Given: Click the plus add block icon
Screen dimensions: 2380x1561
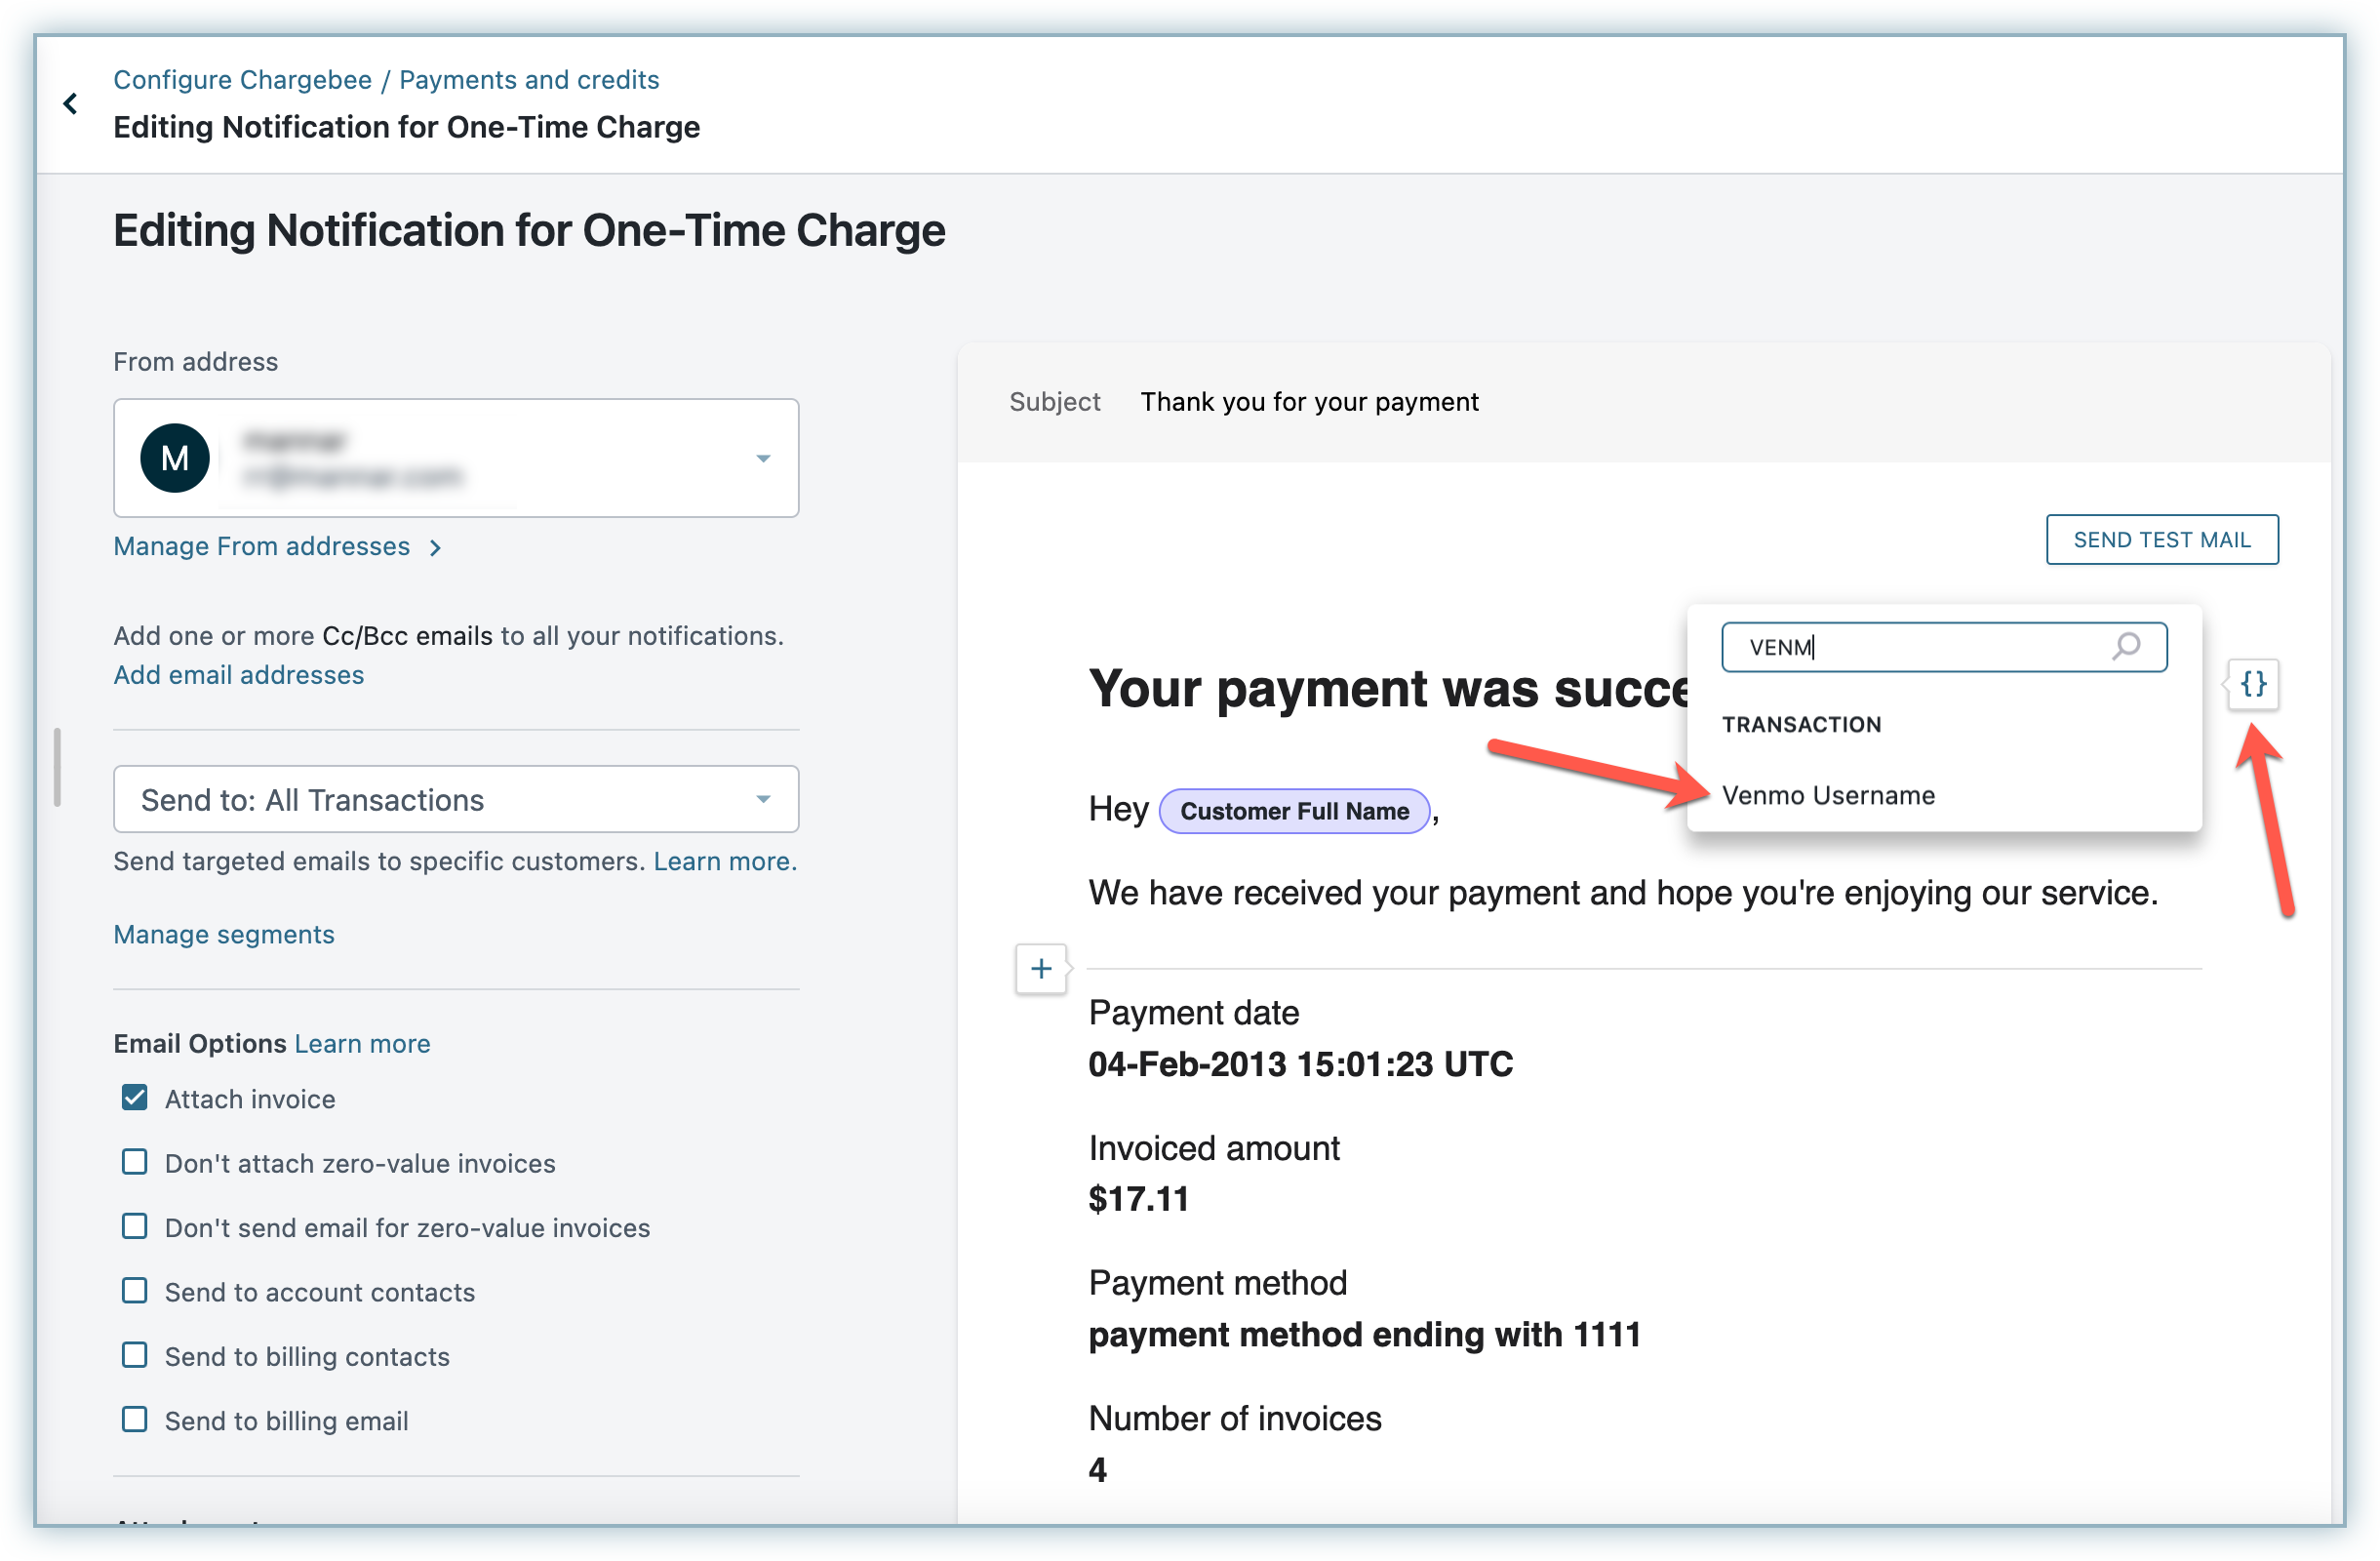Looking at the screenshot, I should tap(1040, 968).
